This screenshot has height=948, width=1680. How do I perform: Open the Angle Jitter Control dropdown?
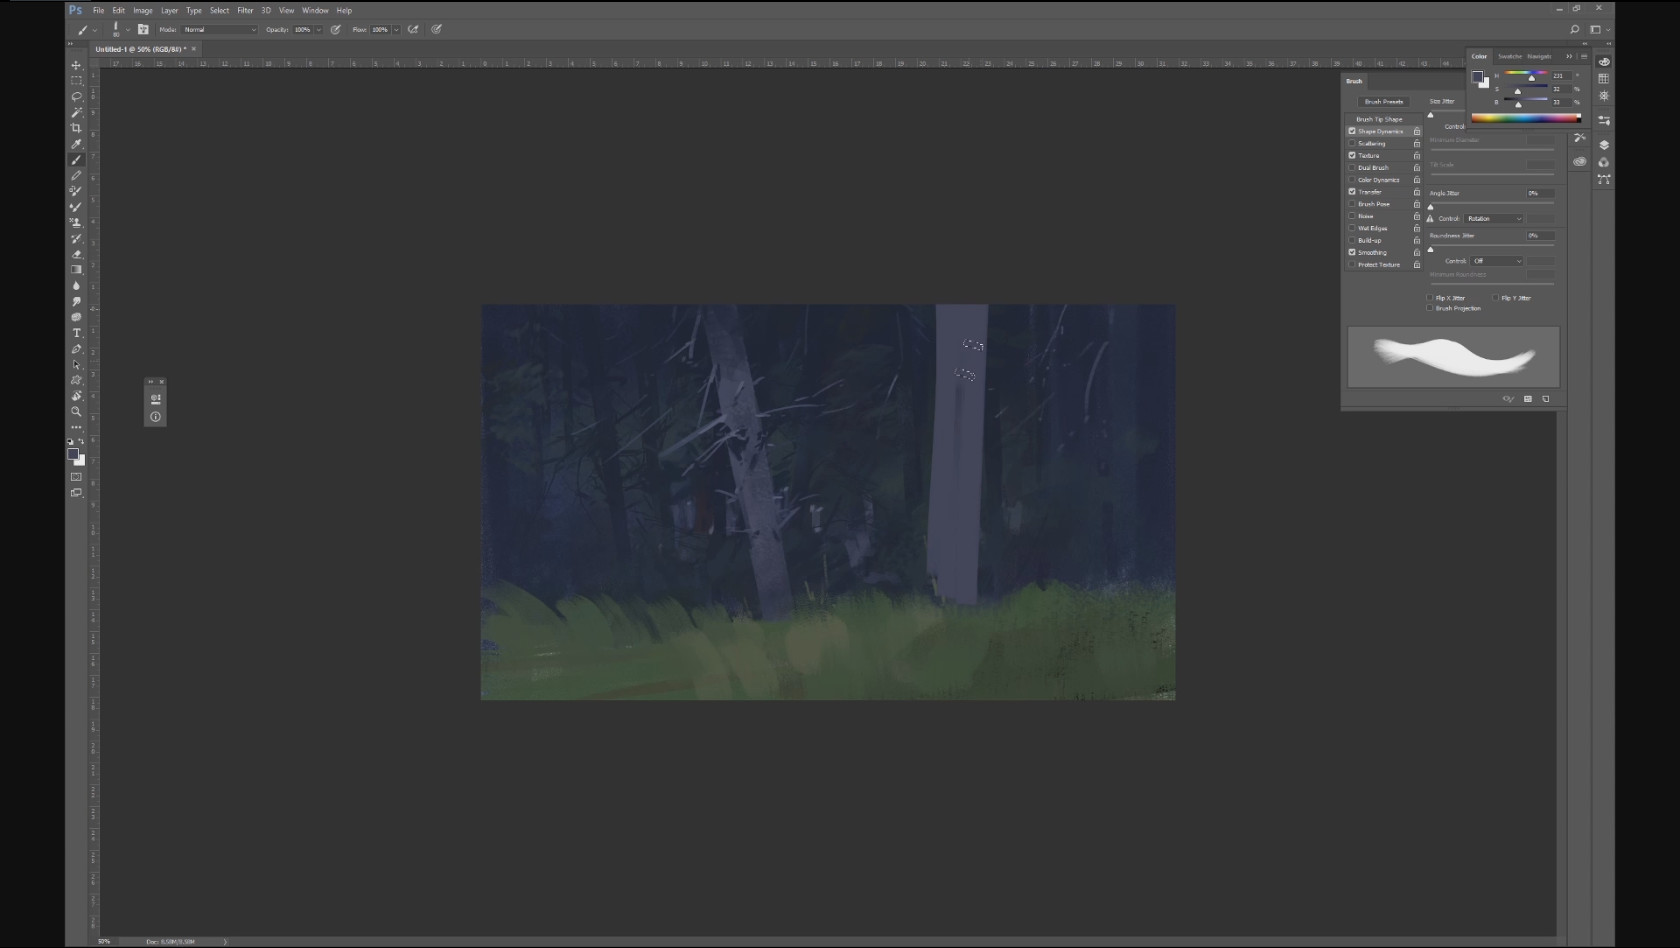pyautogui.click(x=1494, y=219)
